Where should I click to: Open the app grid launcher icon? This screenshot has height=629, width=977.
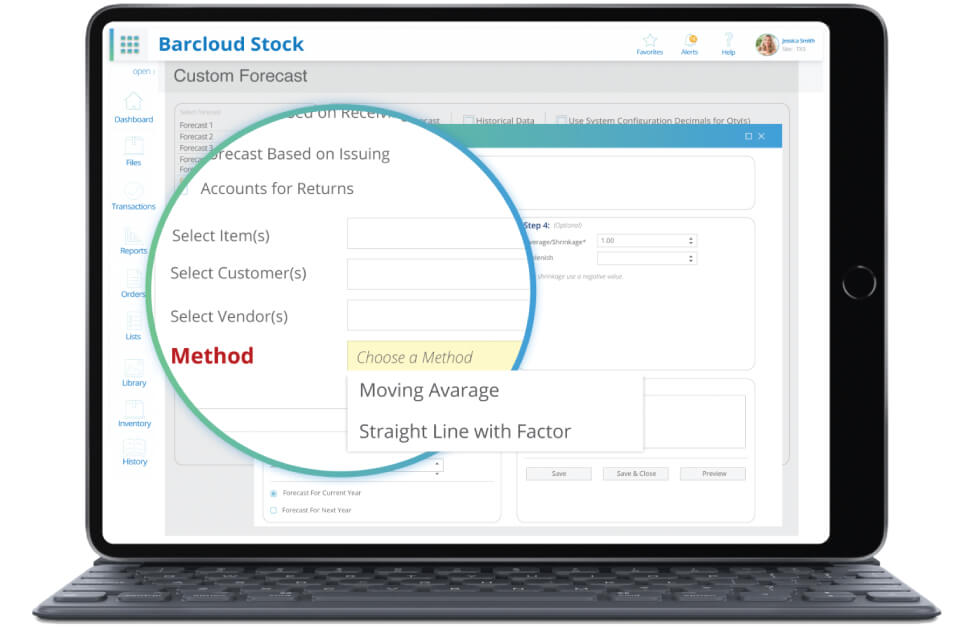(x=130, y=44)
